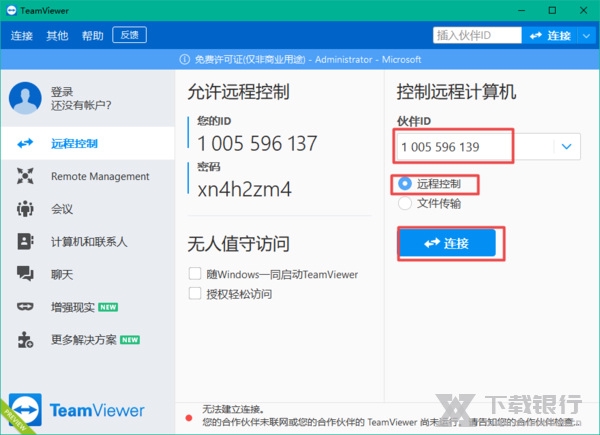Click the user avatar icon
The width and height of the screenshot is (600, 435).
point(25,98)
